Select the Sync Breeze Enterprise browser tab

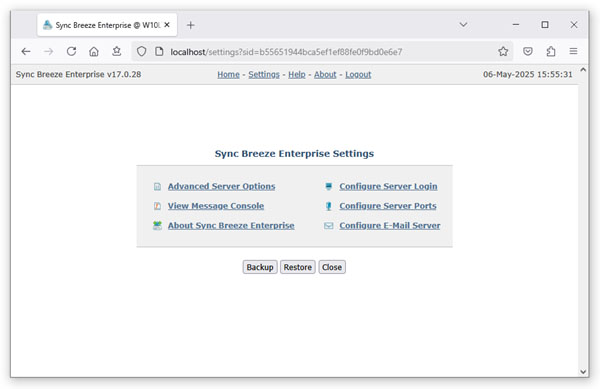tap(107, 25)
